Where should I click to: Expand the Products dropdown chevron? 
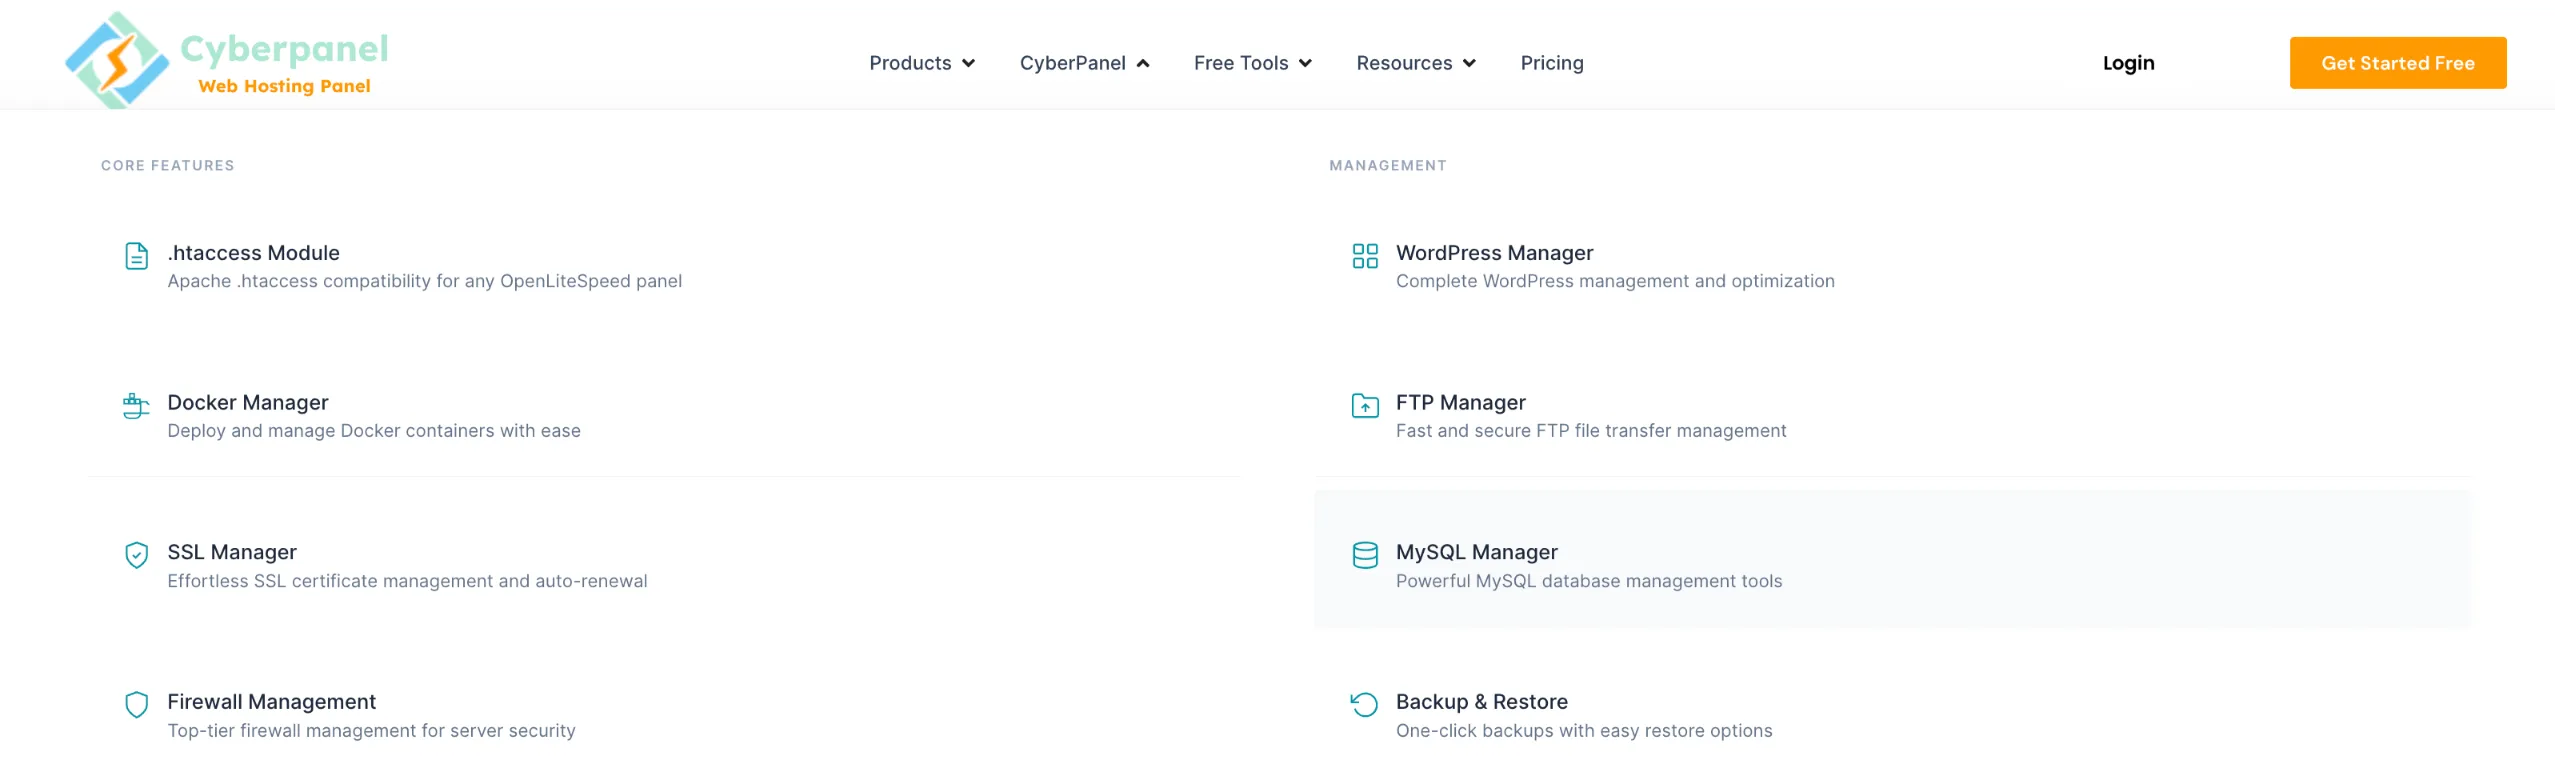[x=968, y=63]
